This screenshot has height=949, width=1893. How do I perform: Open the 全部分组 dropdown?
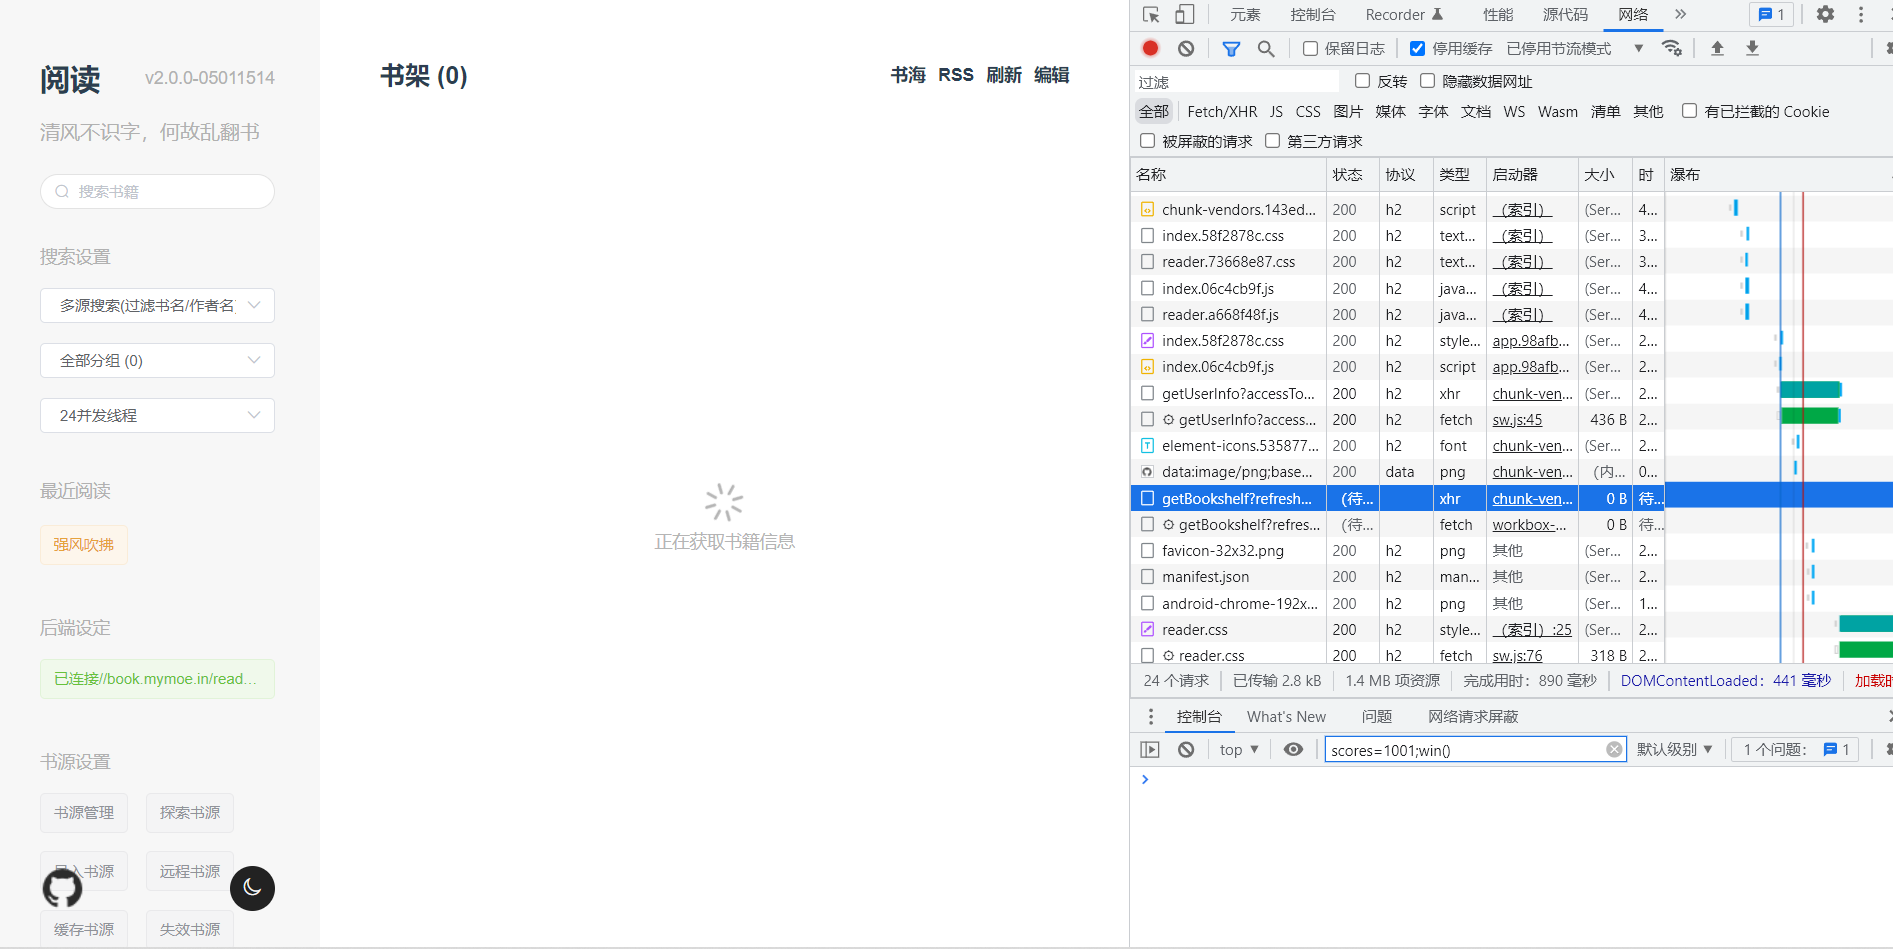point(157,360)
